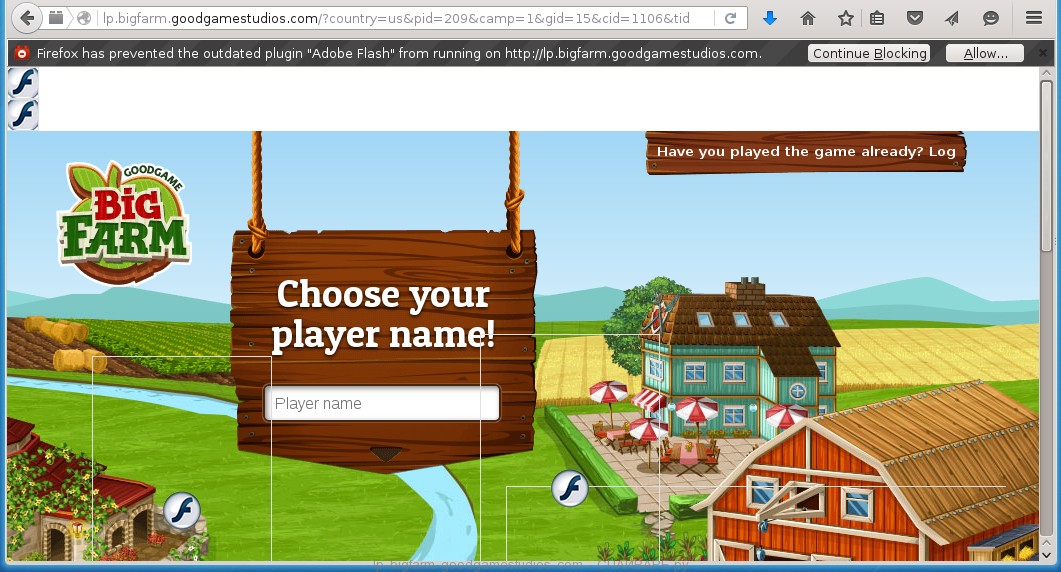Click the Goodgame Big Farm logo

click(123, 222)
